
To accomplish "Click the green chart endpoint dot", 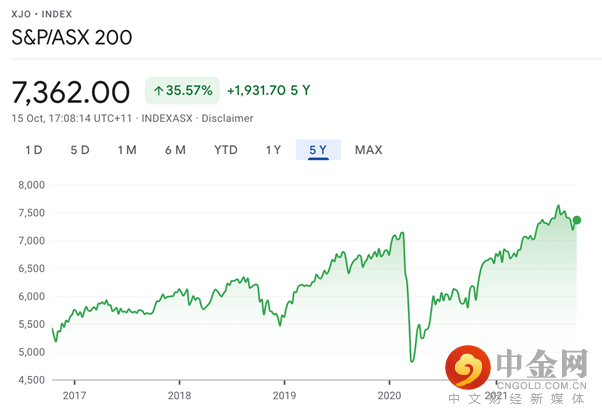I will (x=577, y=220).
